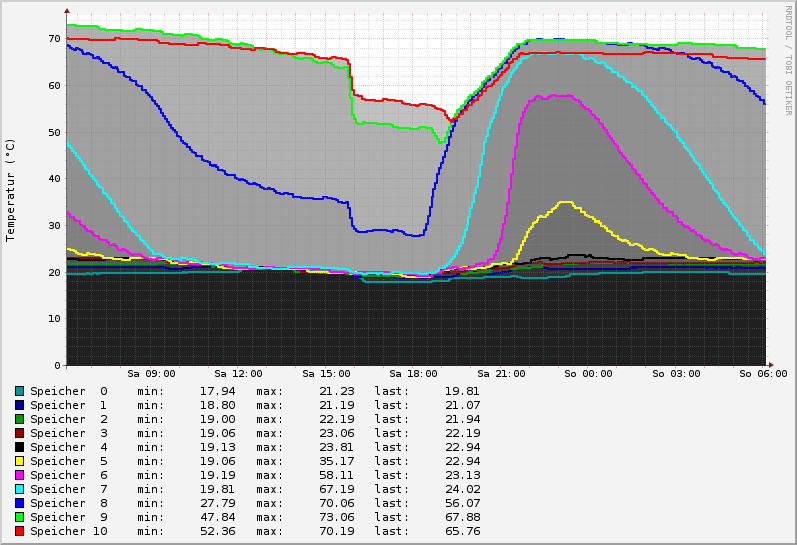This screenshot has height=545, width=797.
Task: Click the yellow Speicher 5 legend swatch
Action: [19, 461]
